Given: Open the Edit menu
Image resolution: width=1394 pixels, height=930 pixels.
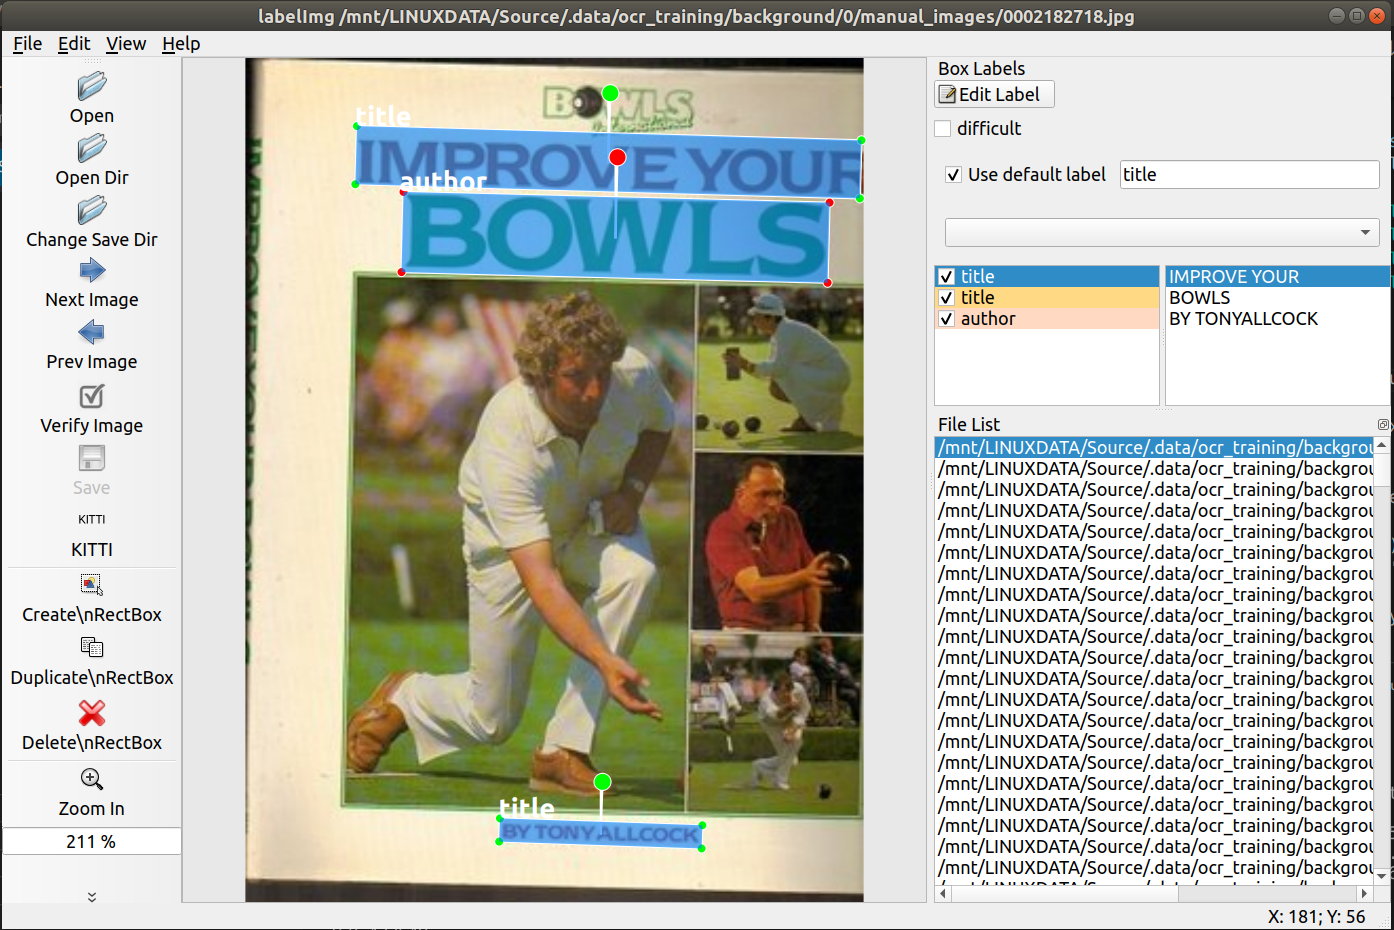Looking at the screenshot, I should point(74,43).
